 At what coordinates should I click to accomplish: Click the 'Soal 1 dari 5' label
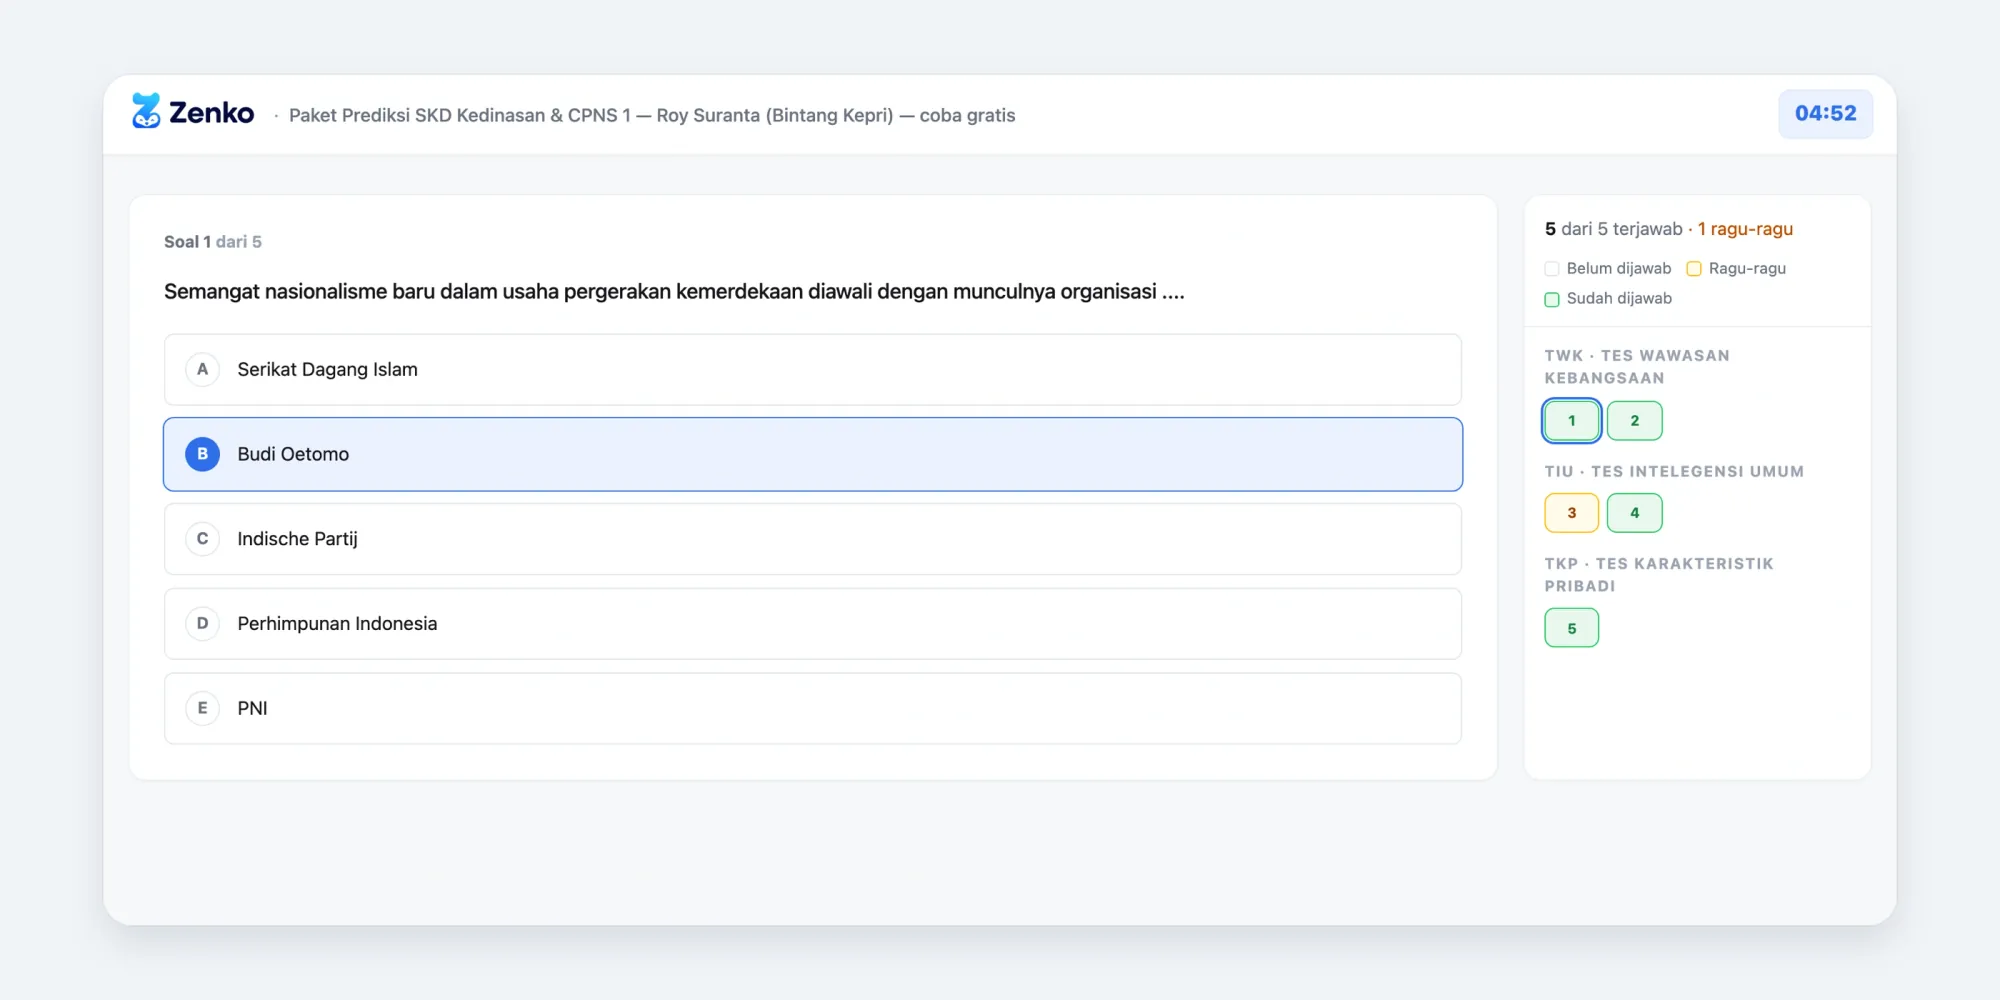(213, 242)
